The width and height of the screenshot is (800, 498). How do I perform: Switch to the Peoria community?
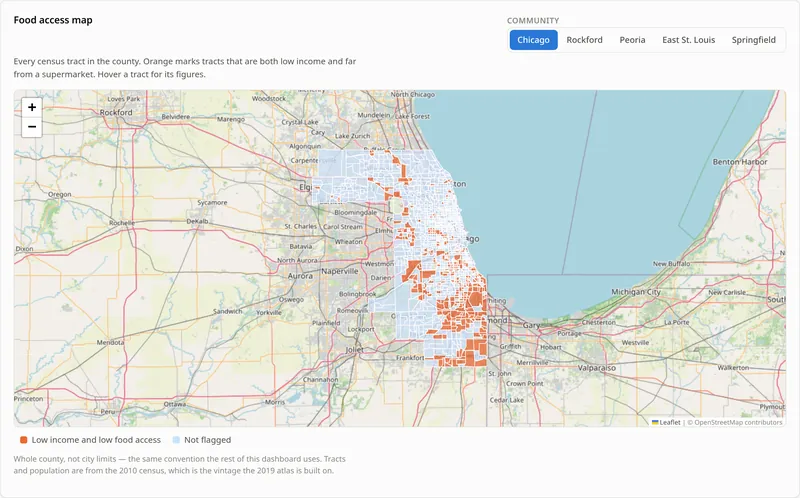click(632, 40)
